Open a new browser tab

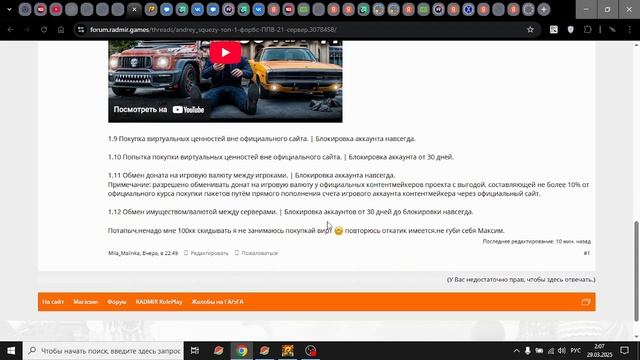[544, 9]
